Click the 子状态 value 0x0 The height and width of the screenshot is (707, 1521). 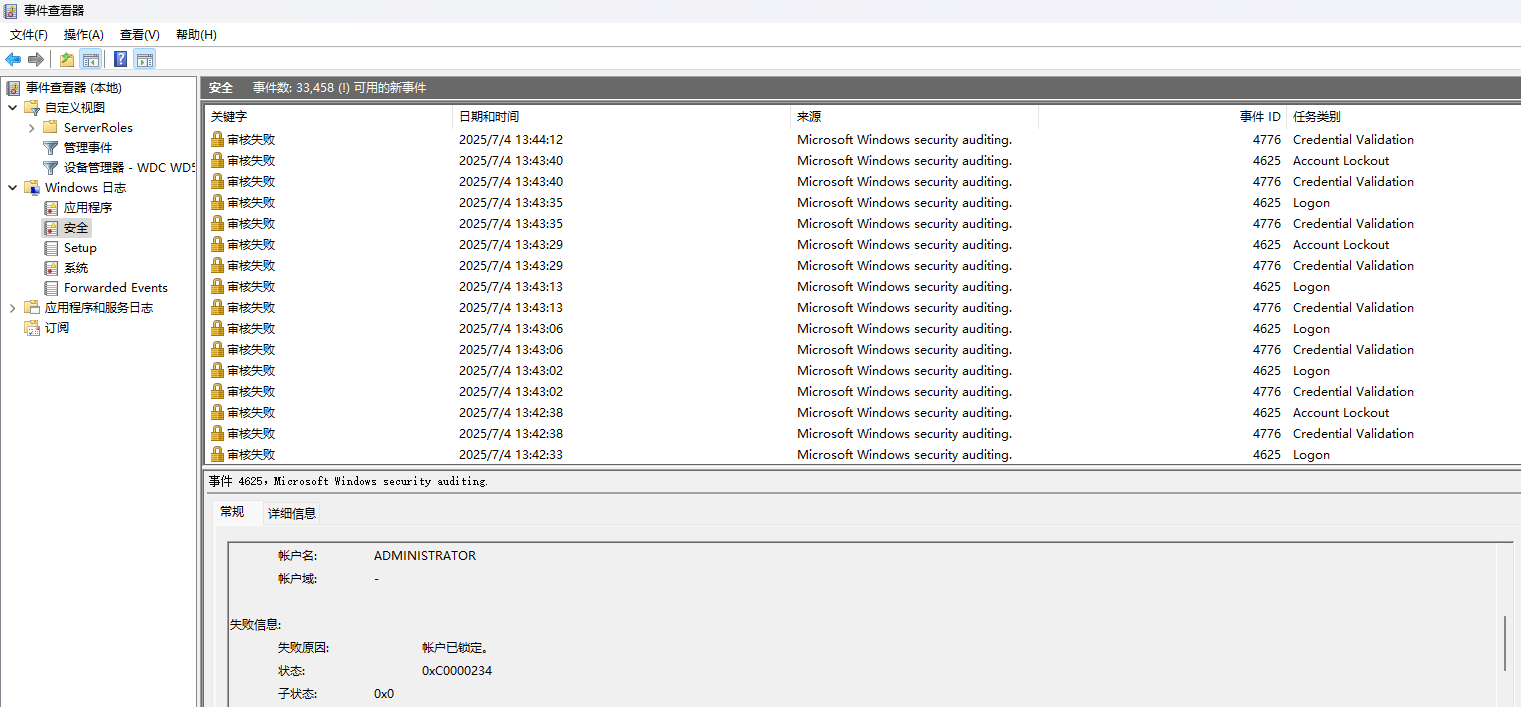point(384,694)
